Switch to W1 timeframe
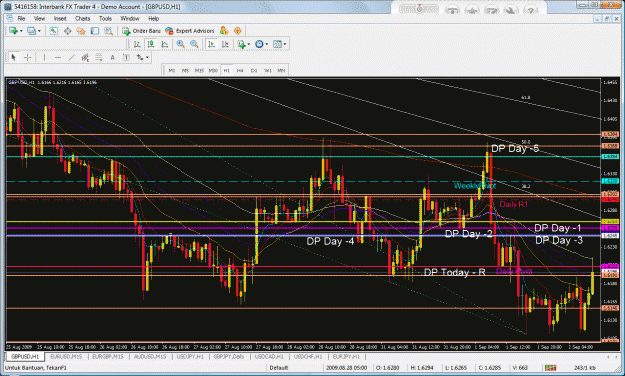This screenshot has width=625, height=376. coord(267,71)
